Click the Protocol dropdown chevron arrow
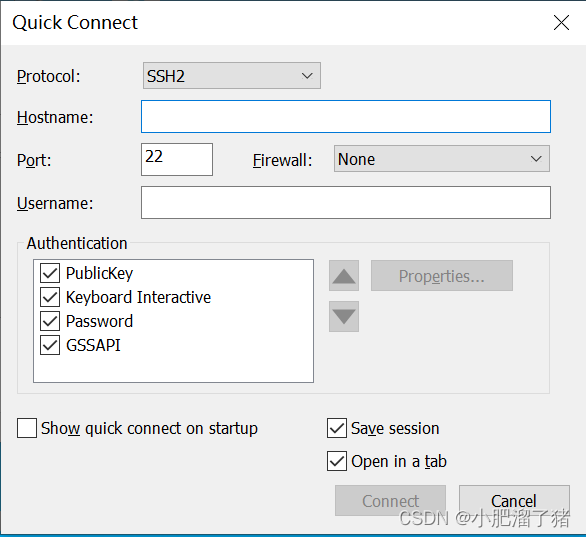Screen dimensions: 586x537 307,76
